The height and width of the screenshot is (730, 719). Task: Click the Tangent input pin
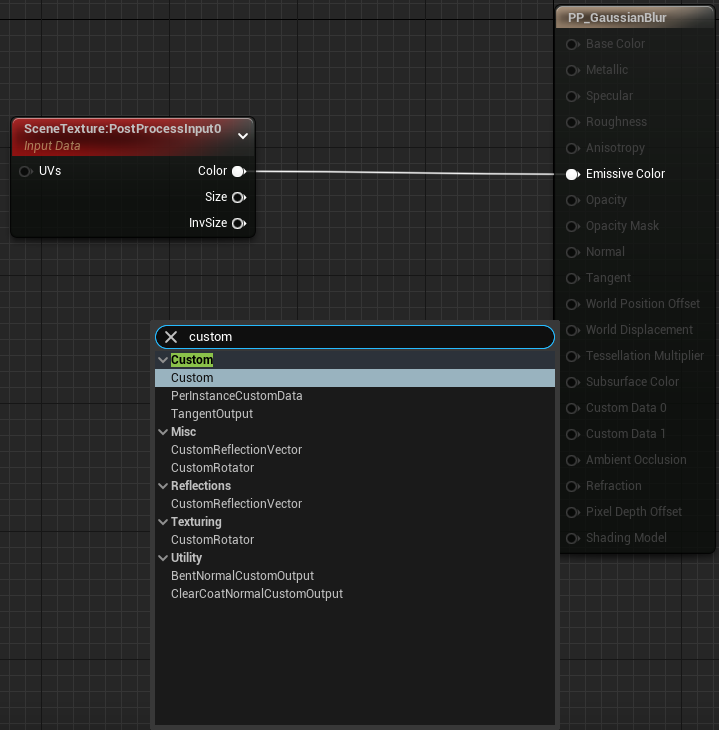[x=572, y=278]
